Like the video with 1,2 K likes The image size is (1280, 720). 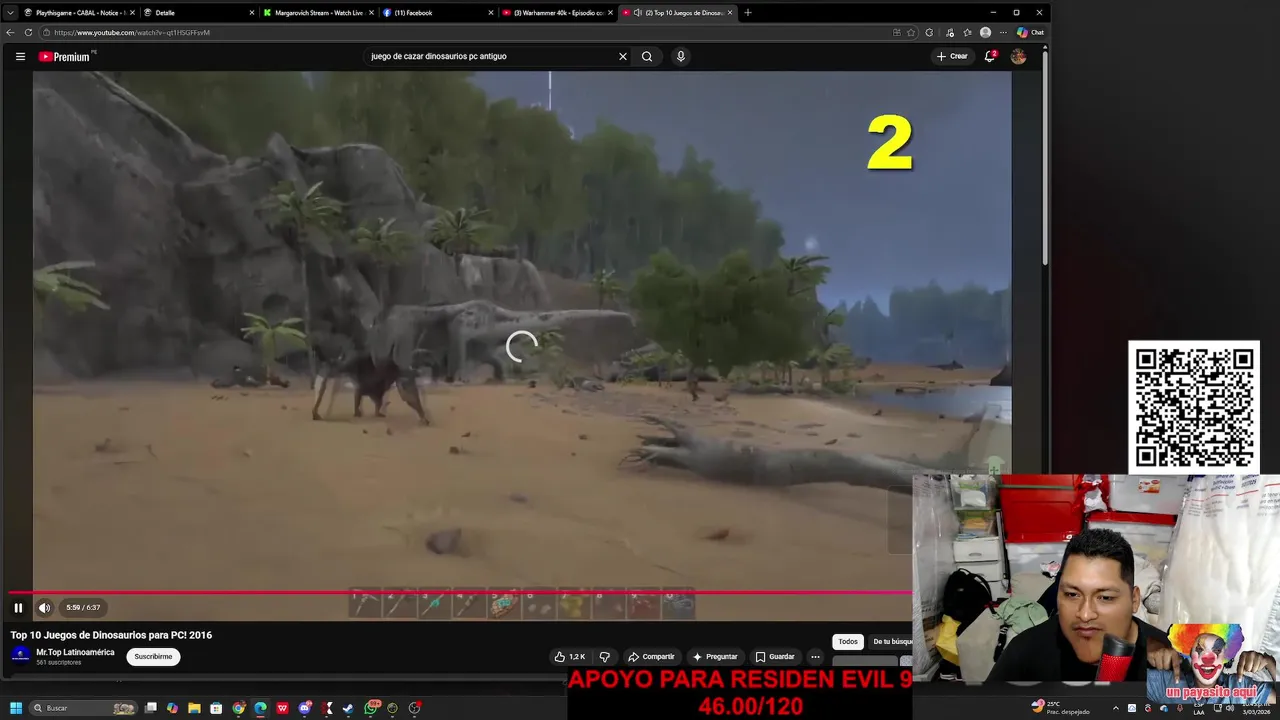[x=570, y=657]
